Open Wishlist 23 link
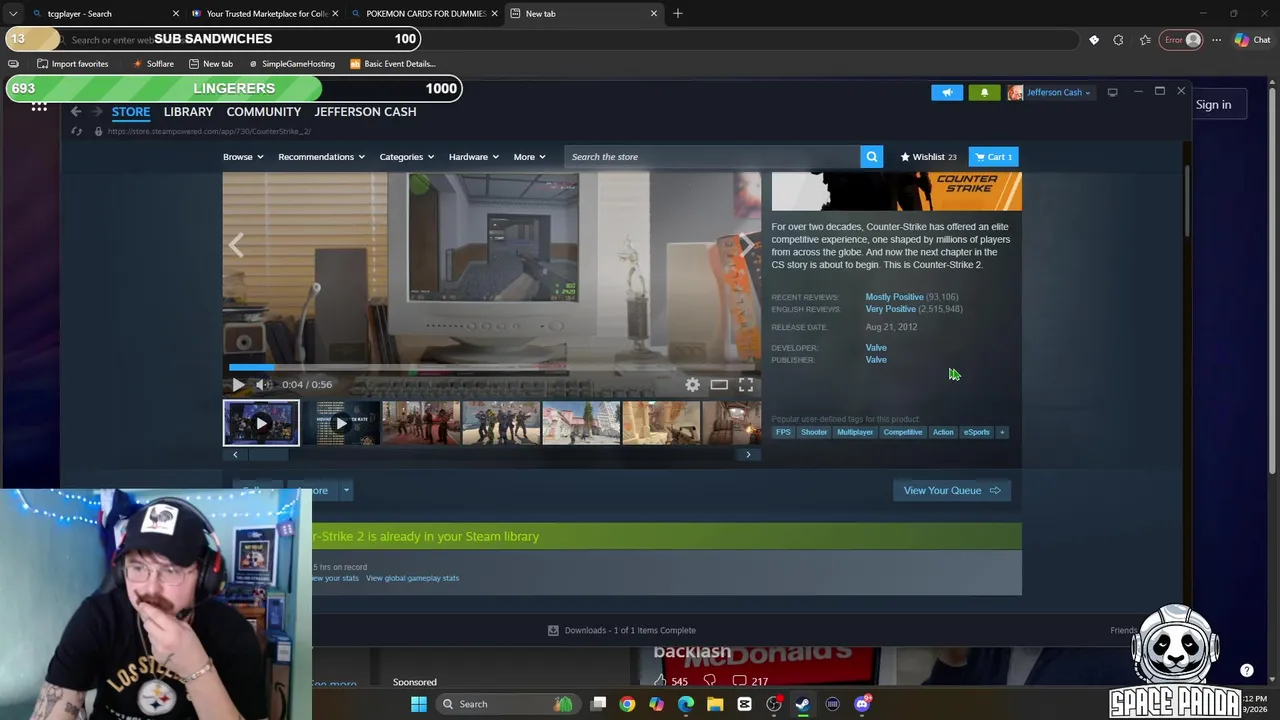The image size is (1280, 720). pyautogui.click(x=928, y=157)
